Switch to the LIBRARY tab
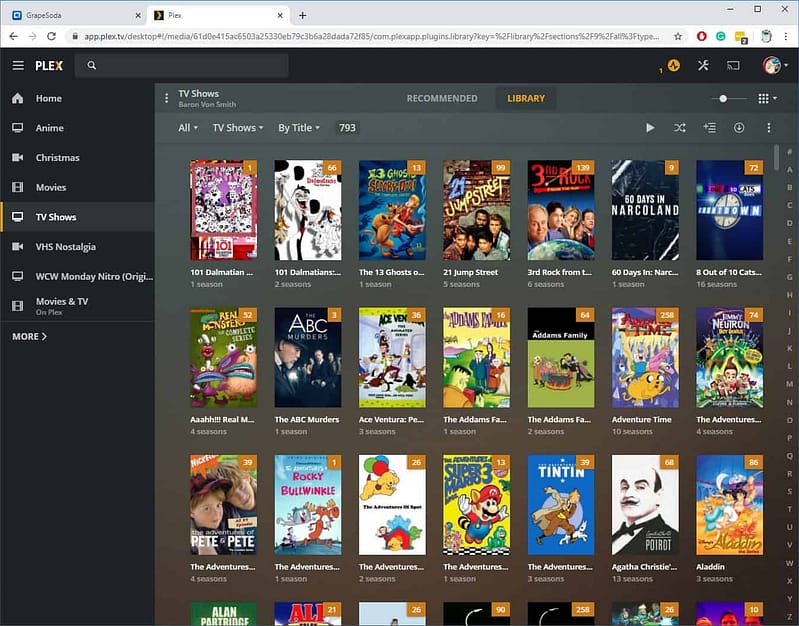The image size is (799, 626). [526, 98]
